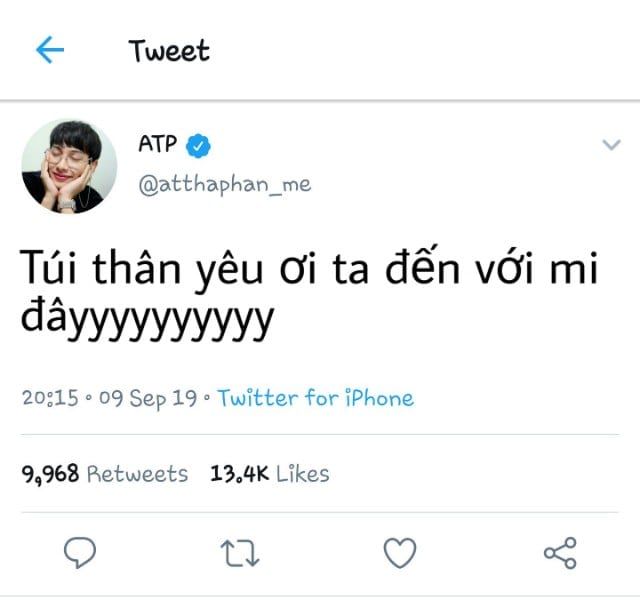Click the 20:15 timestamp
This screenshot has height=600, width=640.
pyautogui.click(x=50, y=398)
